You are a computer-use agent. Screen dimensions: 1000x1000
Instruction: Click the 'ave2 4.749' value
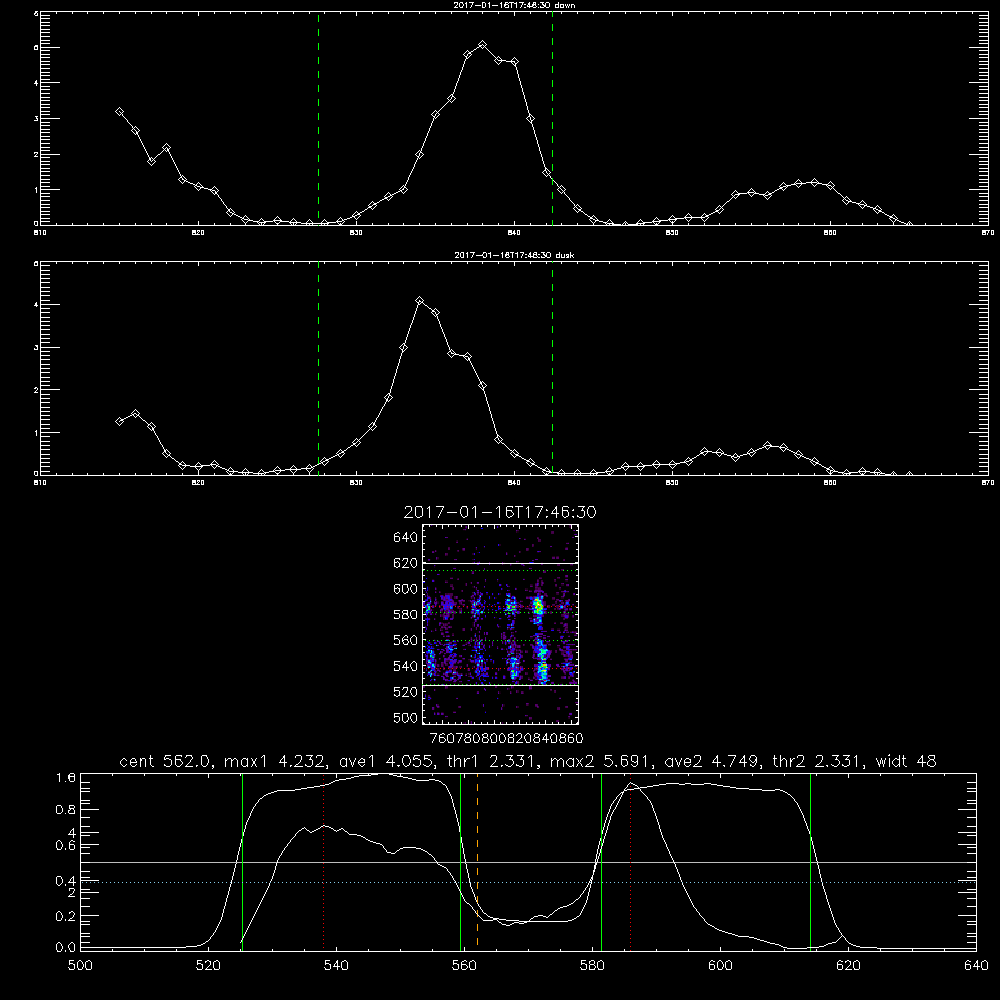[x=710, y=761]
